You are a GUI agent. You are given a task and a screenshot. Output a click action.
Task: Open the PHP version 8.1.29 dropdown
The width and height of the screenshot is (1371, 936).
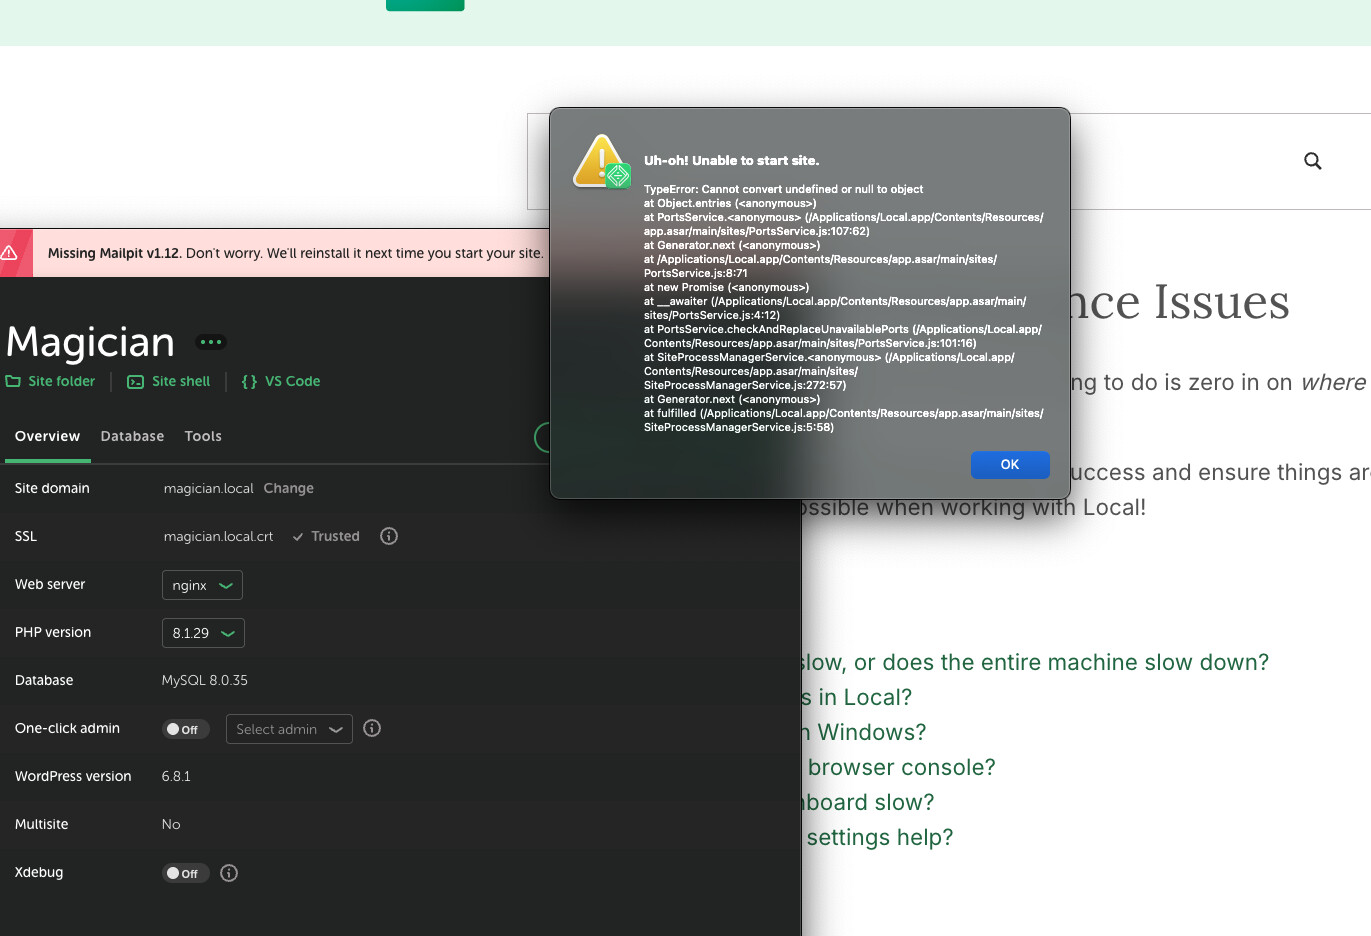coord(203,633)
